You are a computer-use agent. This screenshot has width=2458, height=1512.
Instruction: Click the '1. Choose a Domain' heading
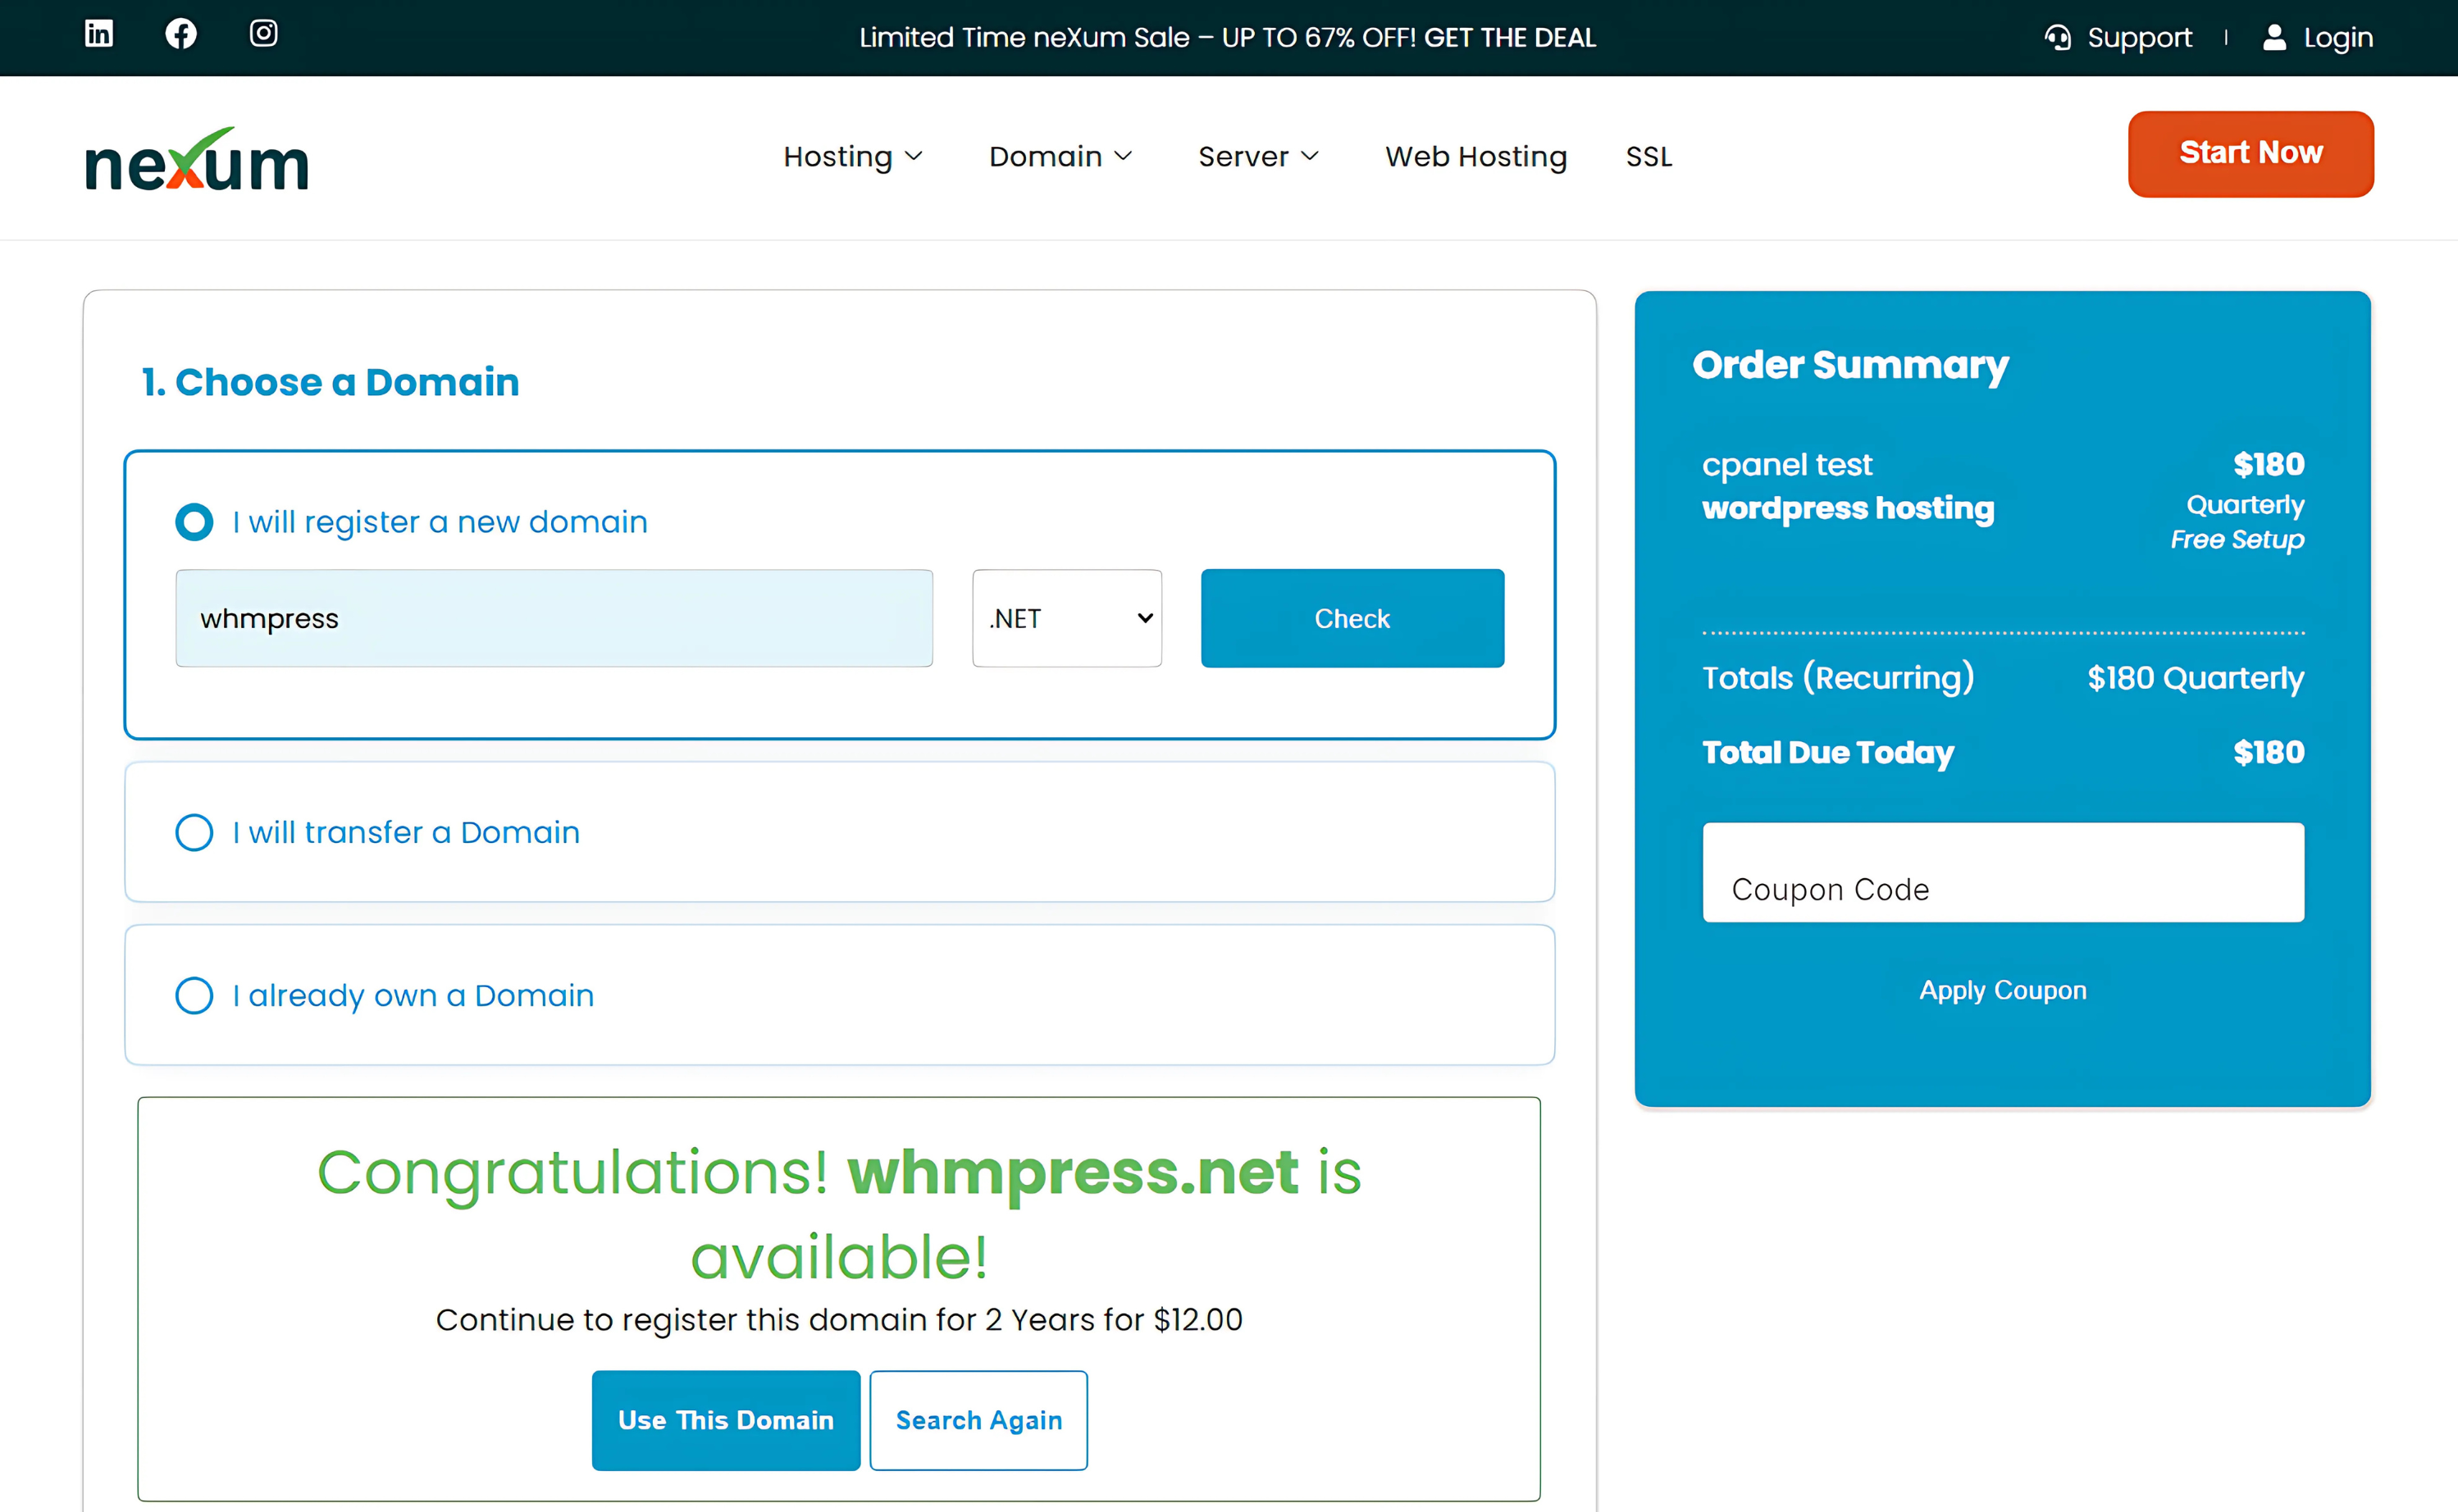click(330, 382)
